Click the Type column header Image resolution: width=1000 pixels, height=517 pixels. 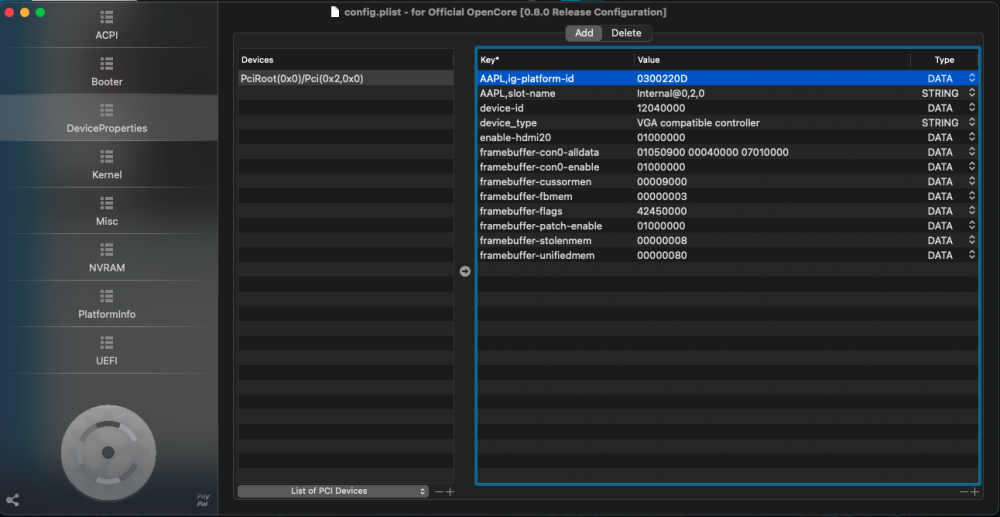(x=945, y=60)
